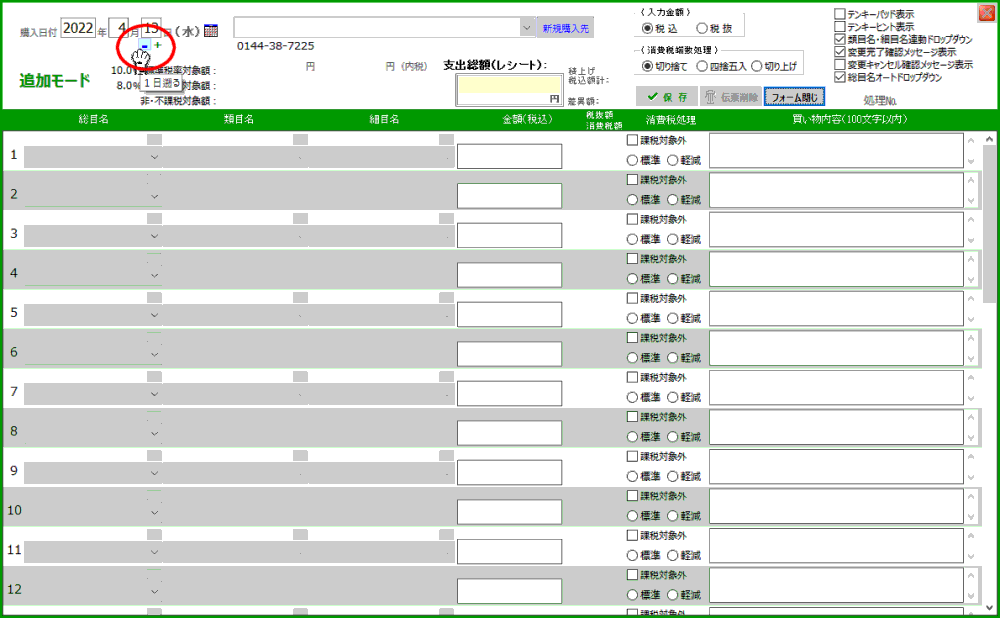Select the 税抜 radio button
The height and width of the screenshot is (618, 1000).
(702, 28)
